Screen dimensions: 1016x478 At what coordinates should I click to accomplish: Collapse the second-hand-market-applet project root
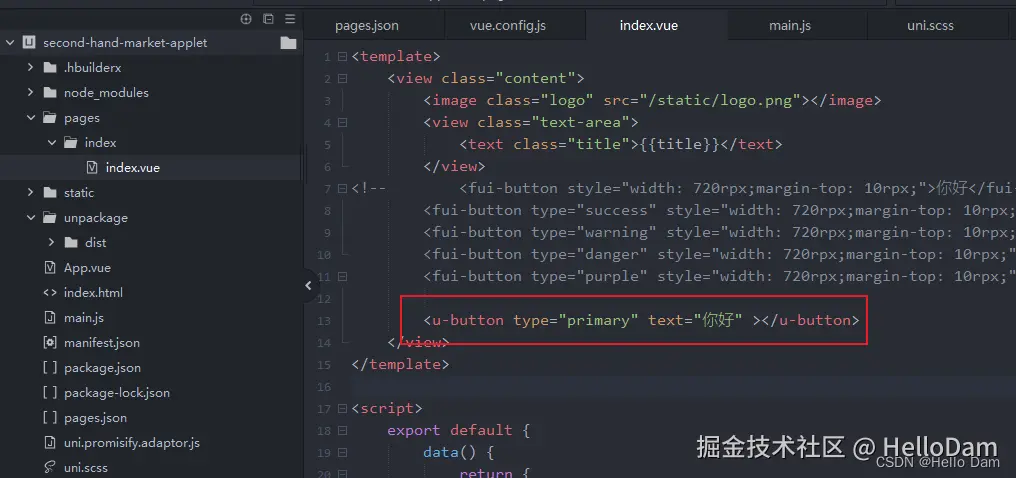[9, 43]
